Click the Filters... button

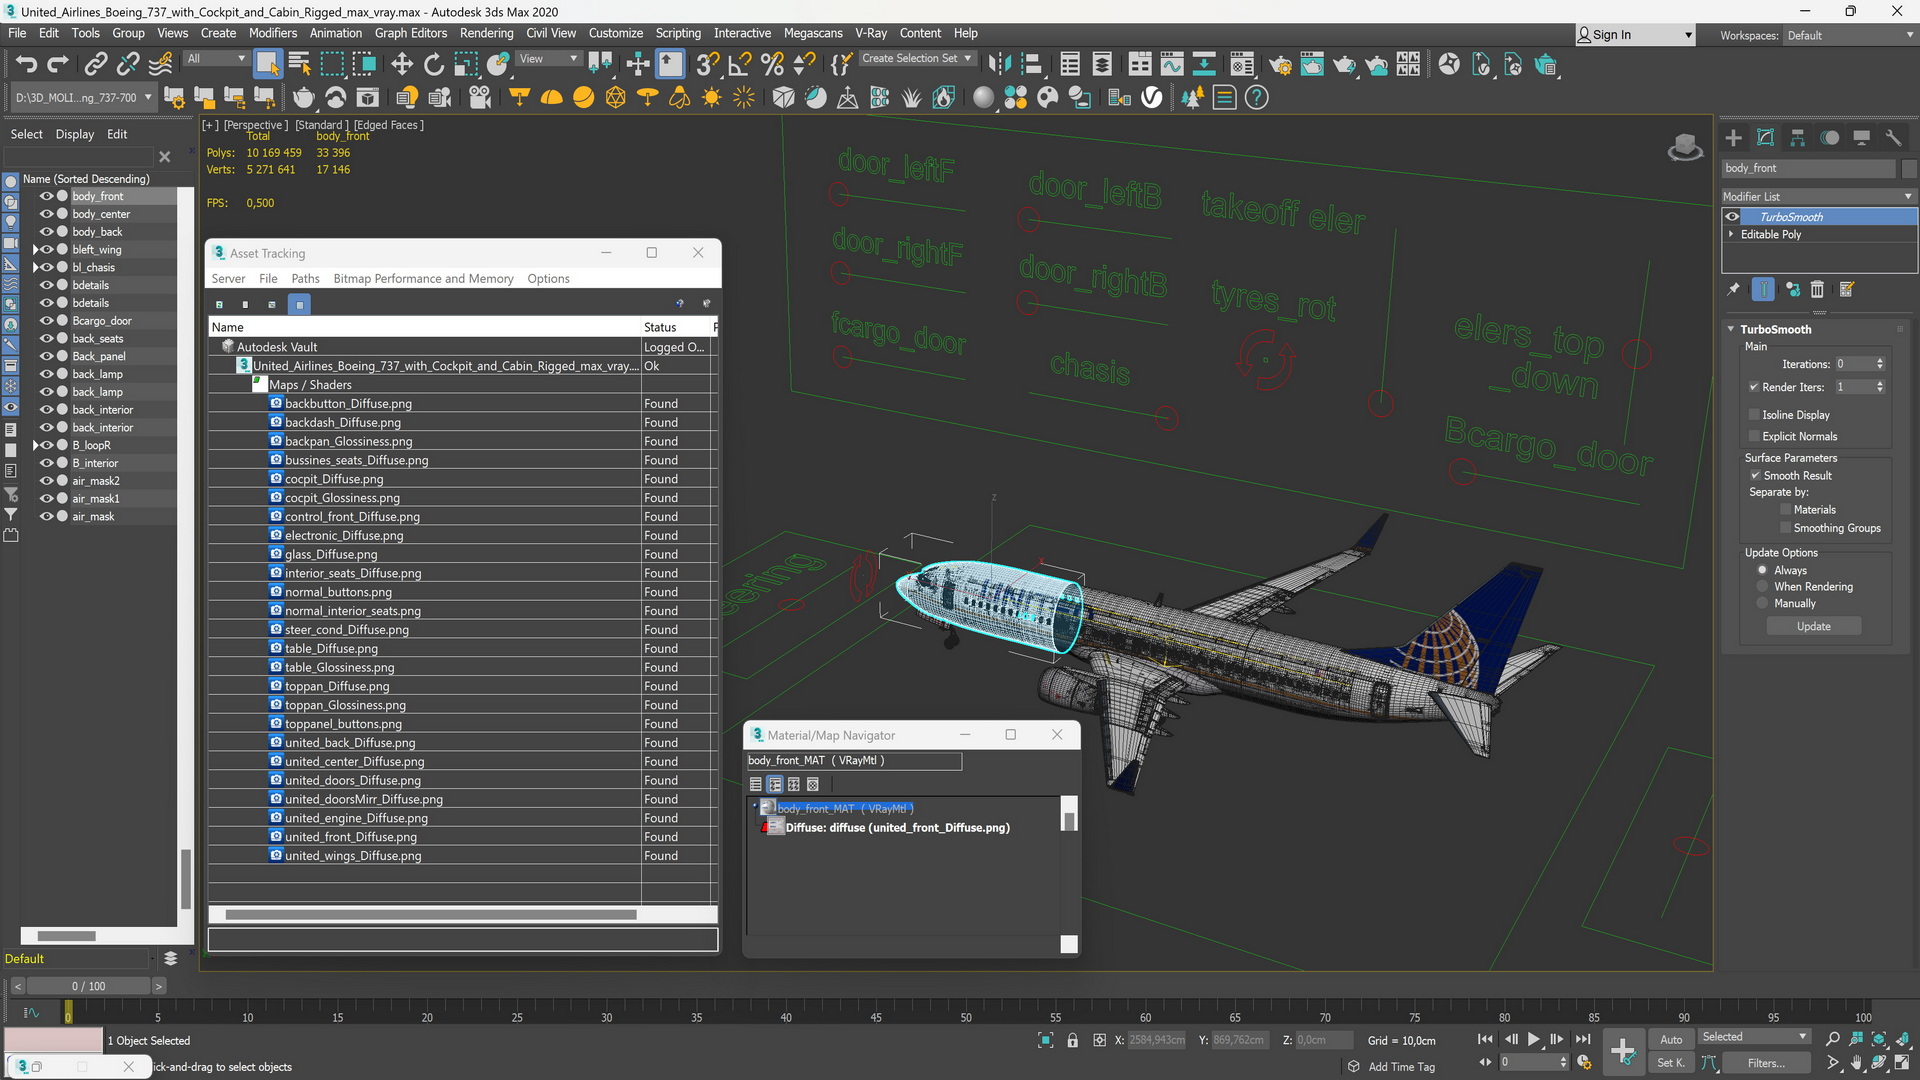click(x=1766, y=1063)
